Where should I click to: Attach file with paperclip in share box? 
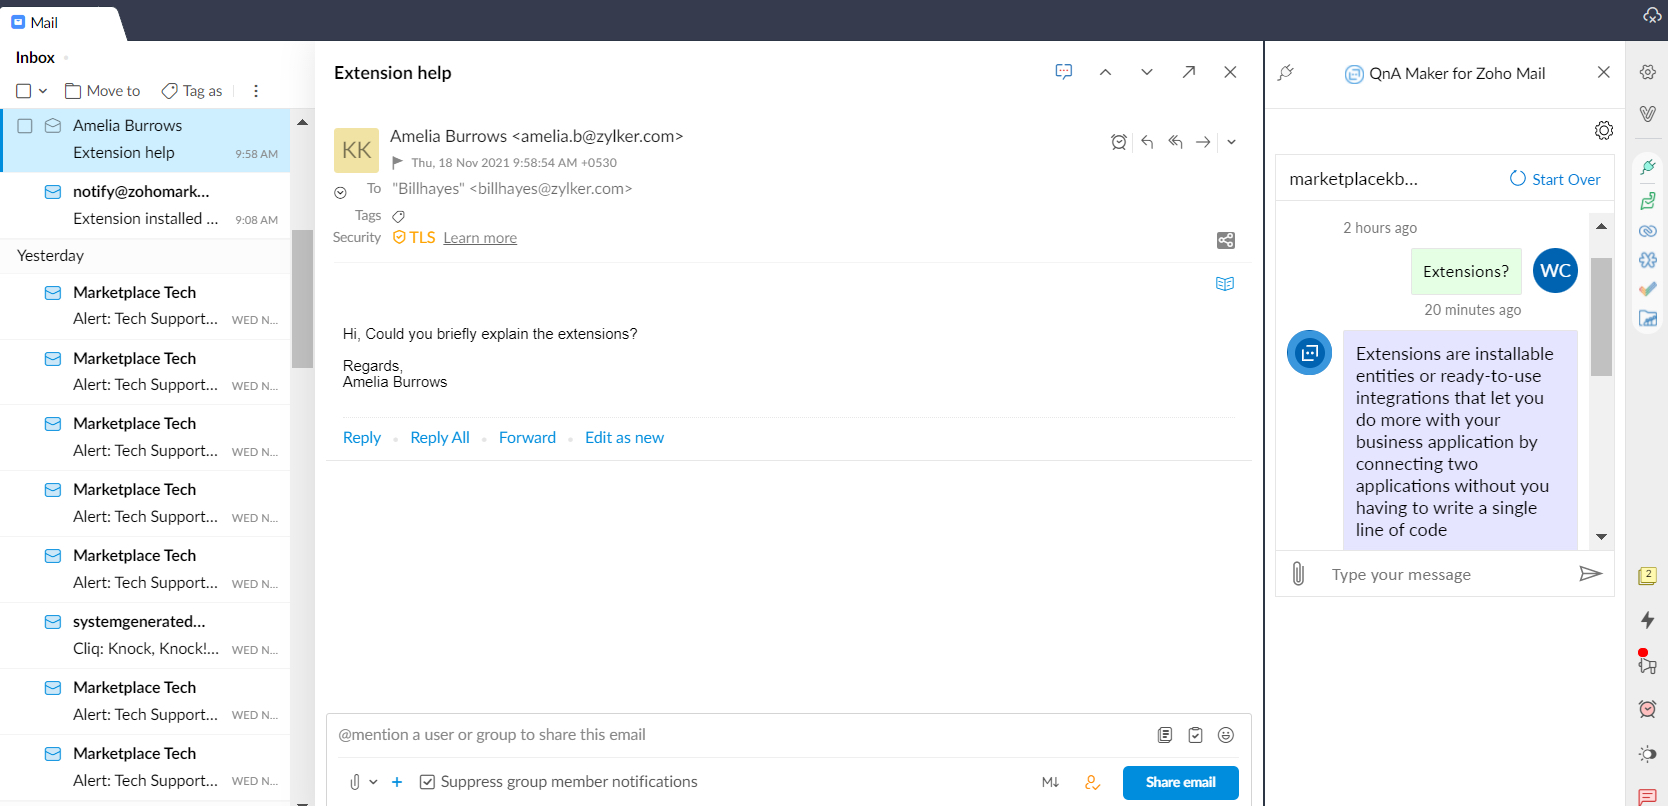coord(354,782)
